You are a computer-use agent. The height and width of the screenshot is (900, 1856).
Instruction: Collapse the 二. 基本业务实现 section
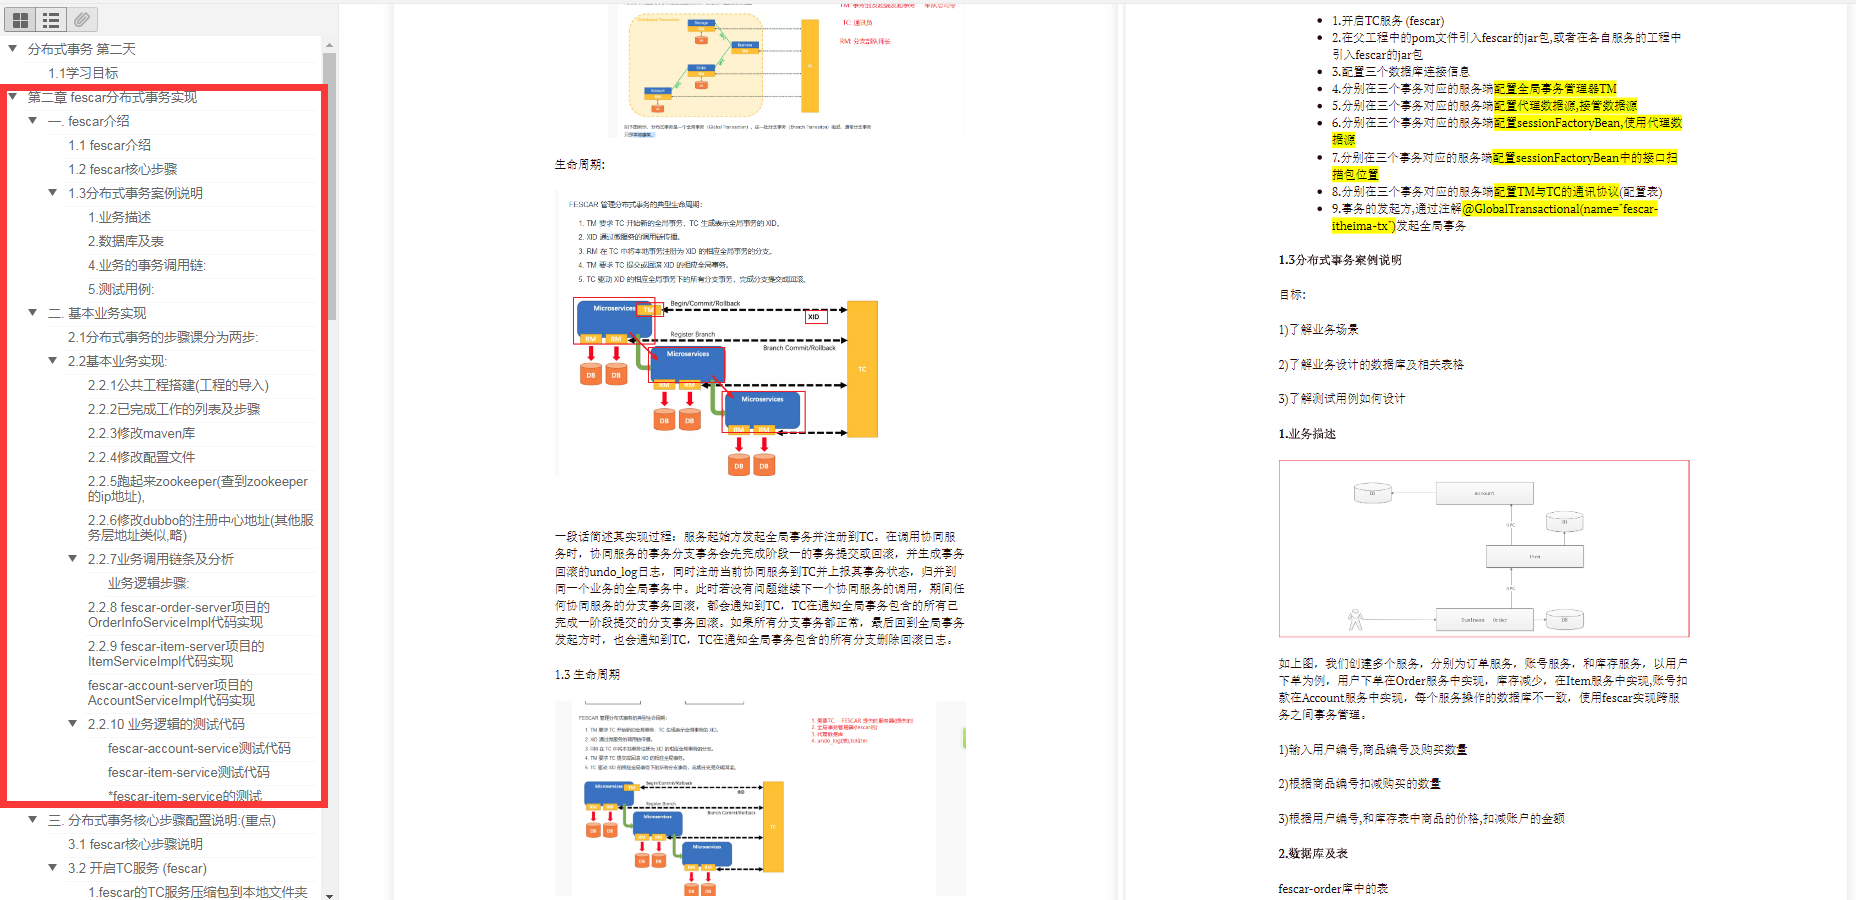[32, 312]
